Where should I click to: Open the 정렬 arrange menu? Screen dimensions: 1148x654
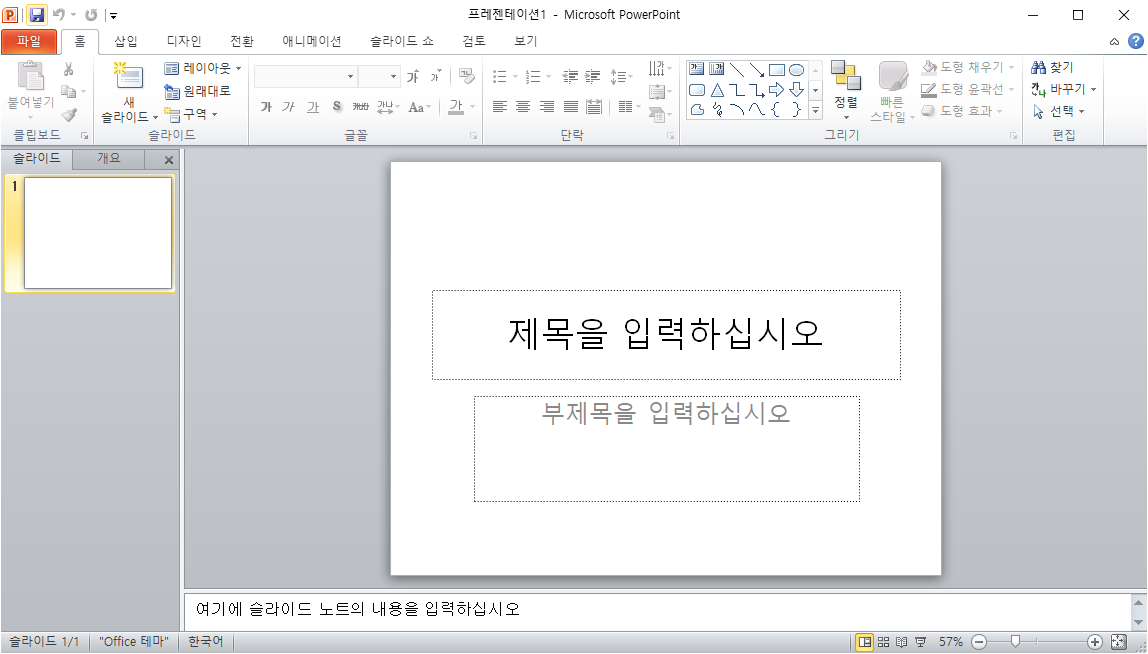846,91
